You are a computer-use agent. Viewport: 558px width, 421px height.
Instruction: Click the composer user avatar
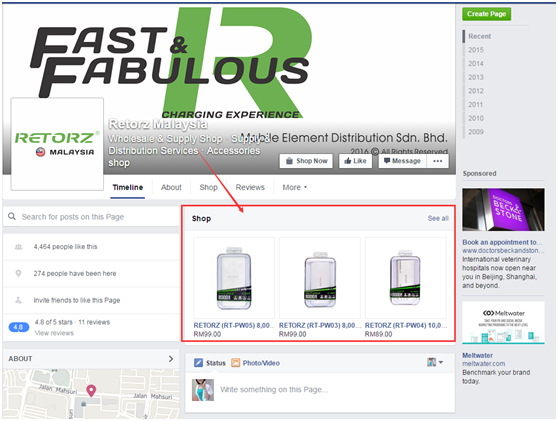click(203, 390)
